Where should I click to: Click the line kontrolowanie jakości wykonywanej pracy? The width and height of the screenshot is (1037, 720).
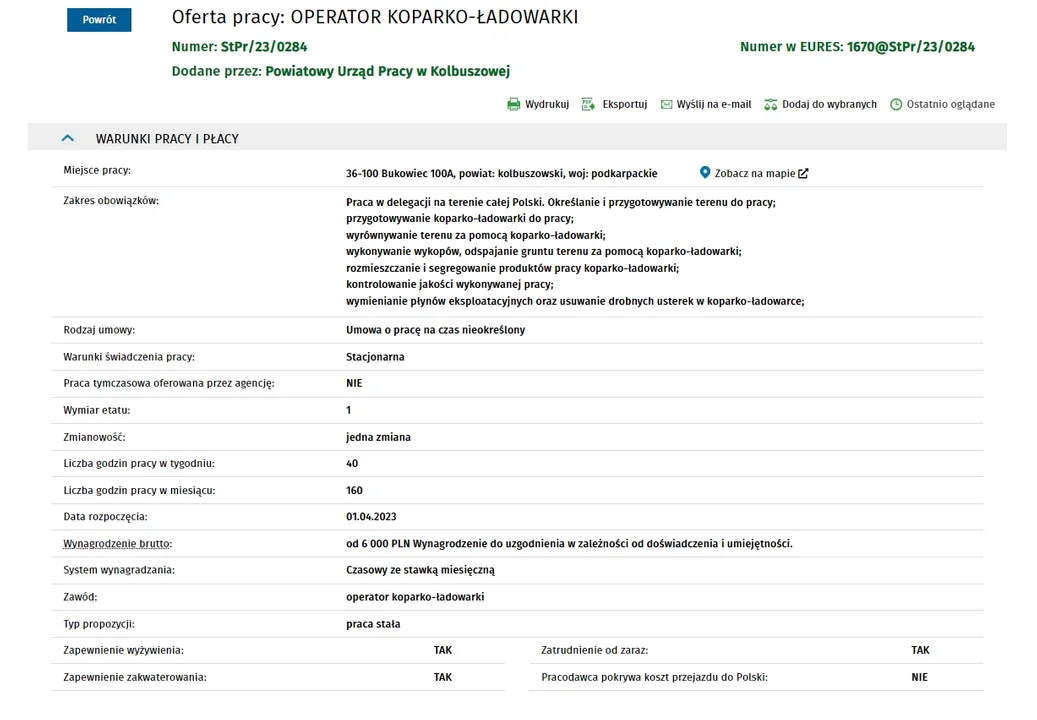pos(450,284)
